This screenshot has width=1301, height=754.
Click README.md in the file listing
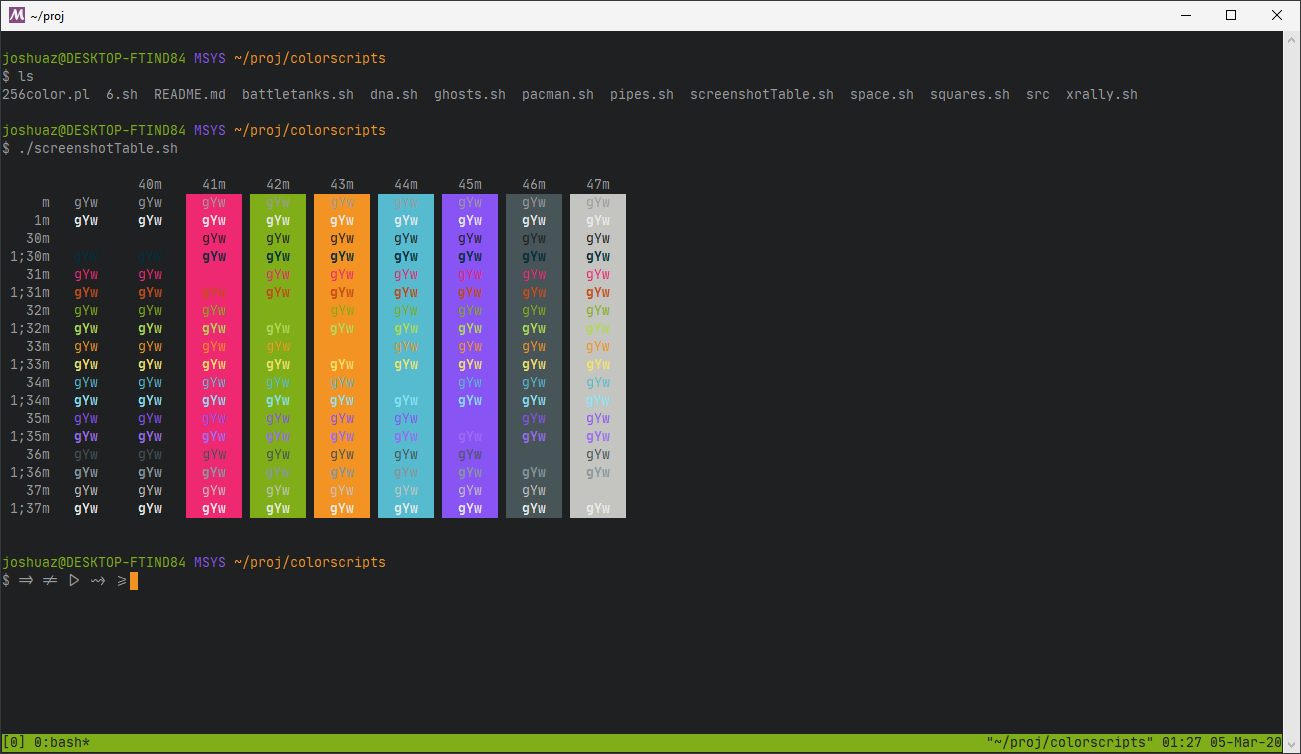[x=189, y=95]
